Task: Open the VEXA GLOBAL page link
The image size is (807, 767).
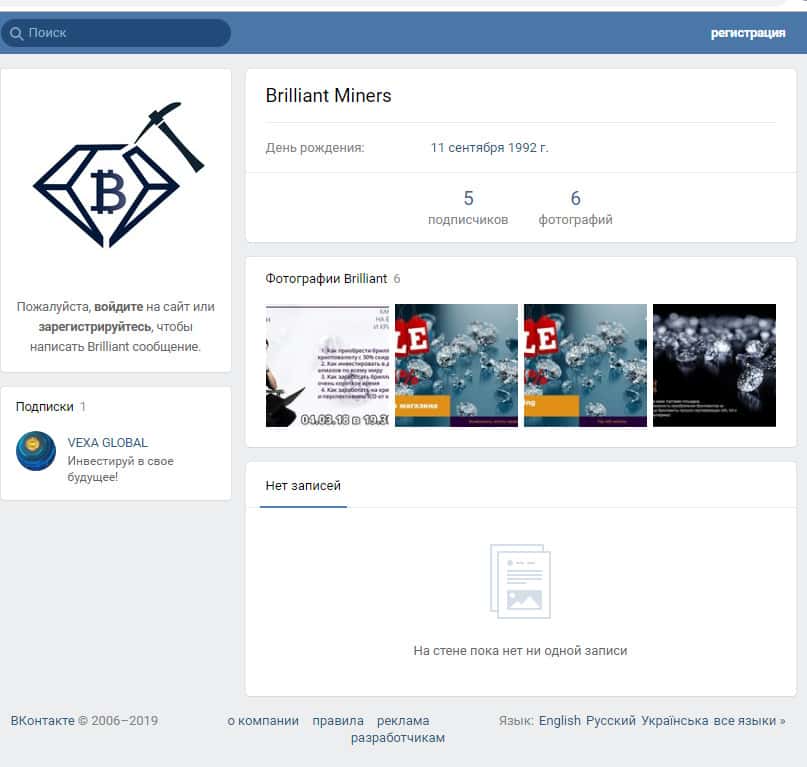Action: (108, 443)
